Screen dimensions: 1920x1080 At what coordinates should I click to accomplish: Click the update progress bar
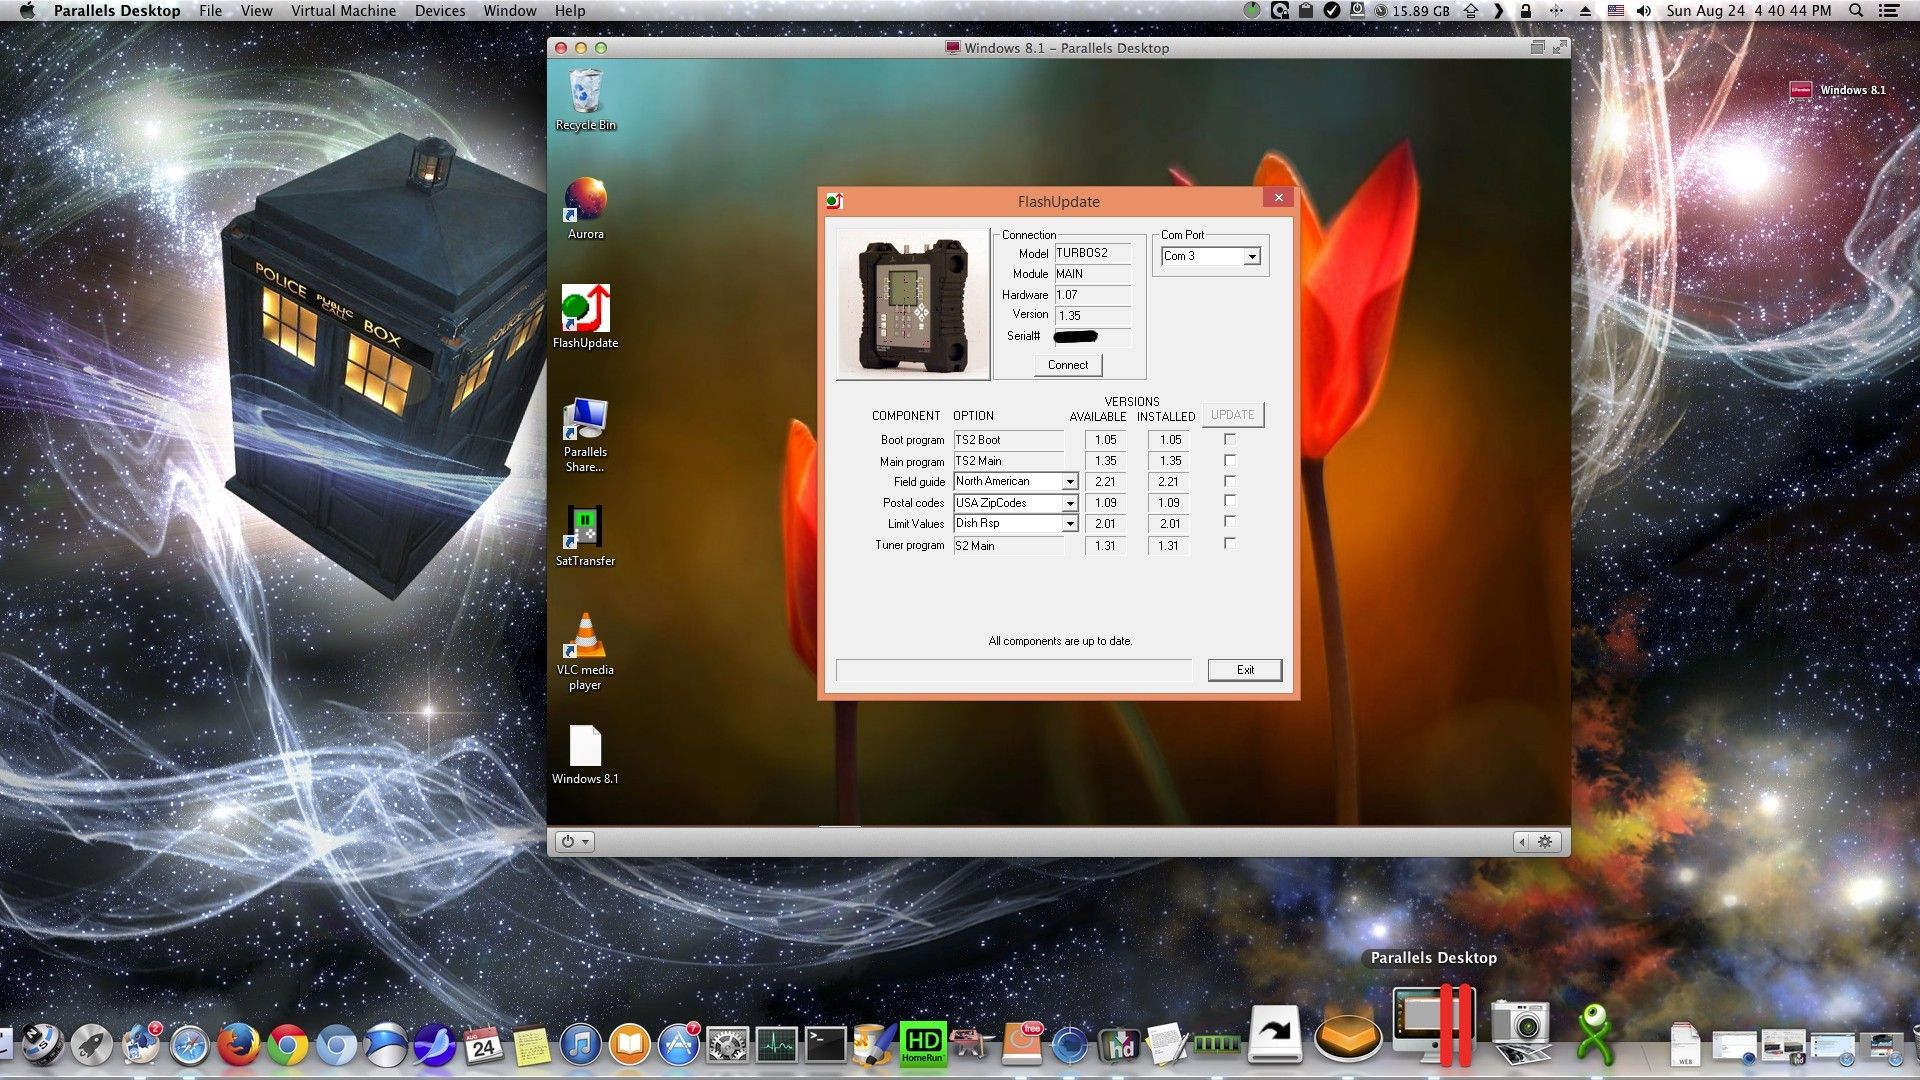point(1014,670)
